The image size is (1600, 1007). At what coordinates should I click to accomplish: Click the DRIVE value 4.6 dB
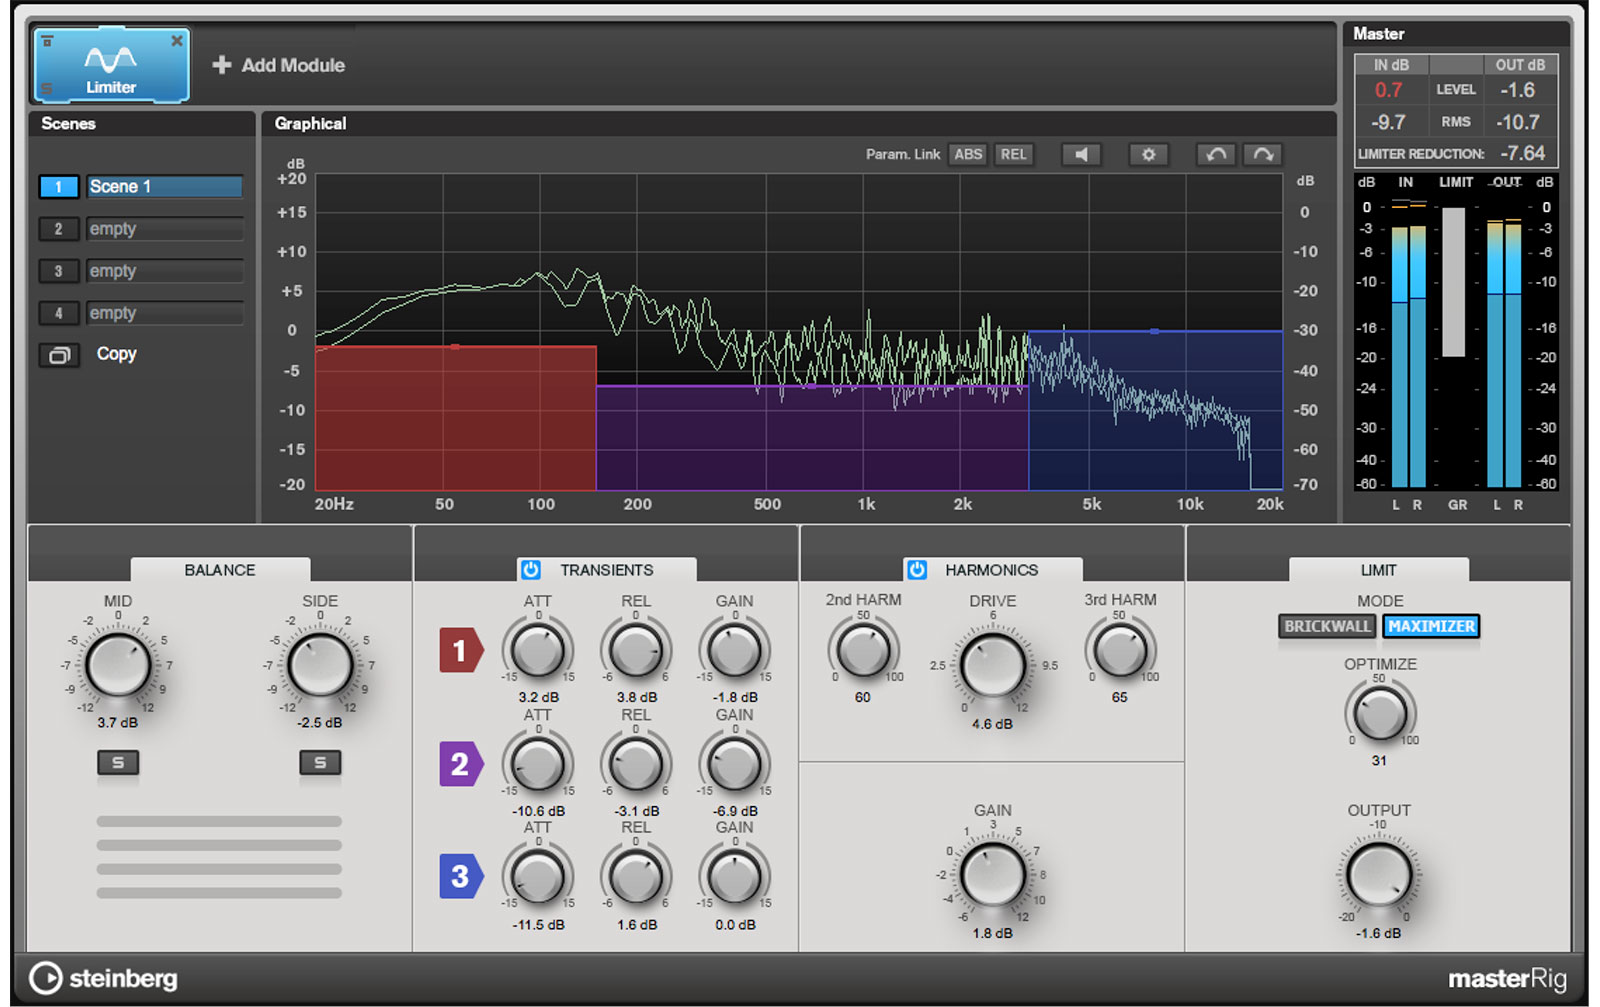(x=992, y=724)
